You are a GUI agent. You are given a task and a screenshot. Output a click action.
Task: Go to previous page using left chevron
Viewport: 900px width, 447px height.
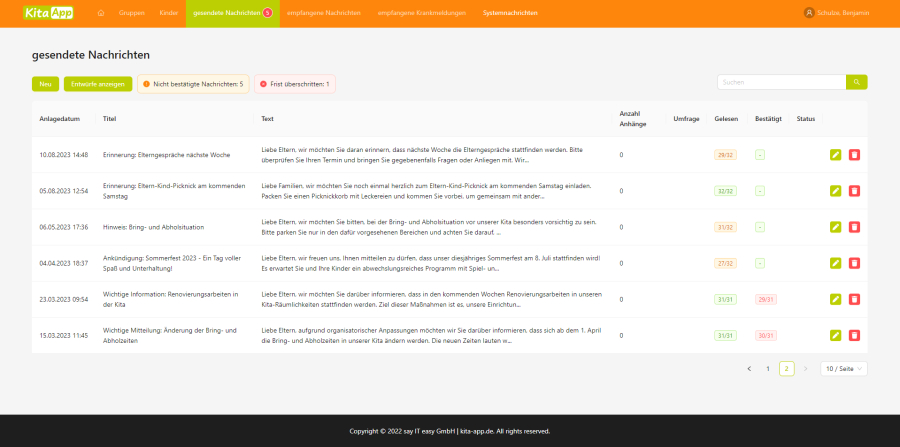click(749, 369)
